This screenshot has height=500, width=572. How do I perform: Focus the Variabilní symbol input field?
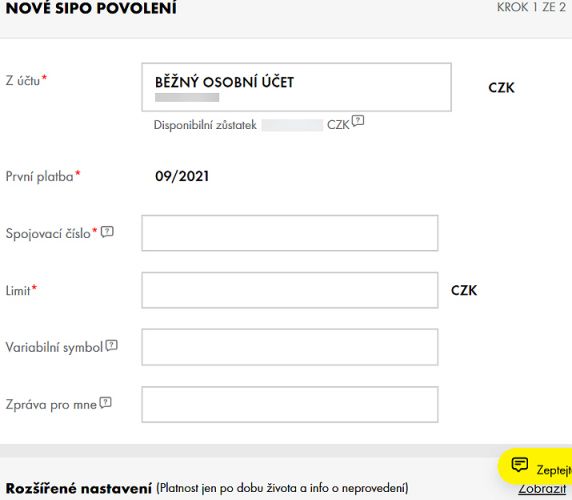coord(290,347)
